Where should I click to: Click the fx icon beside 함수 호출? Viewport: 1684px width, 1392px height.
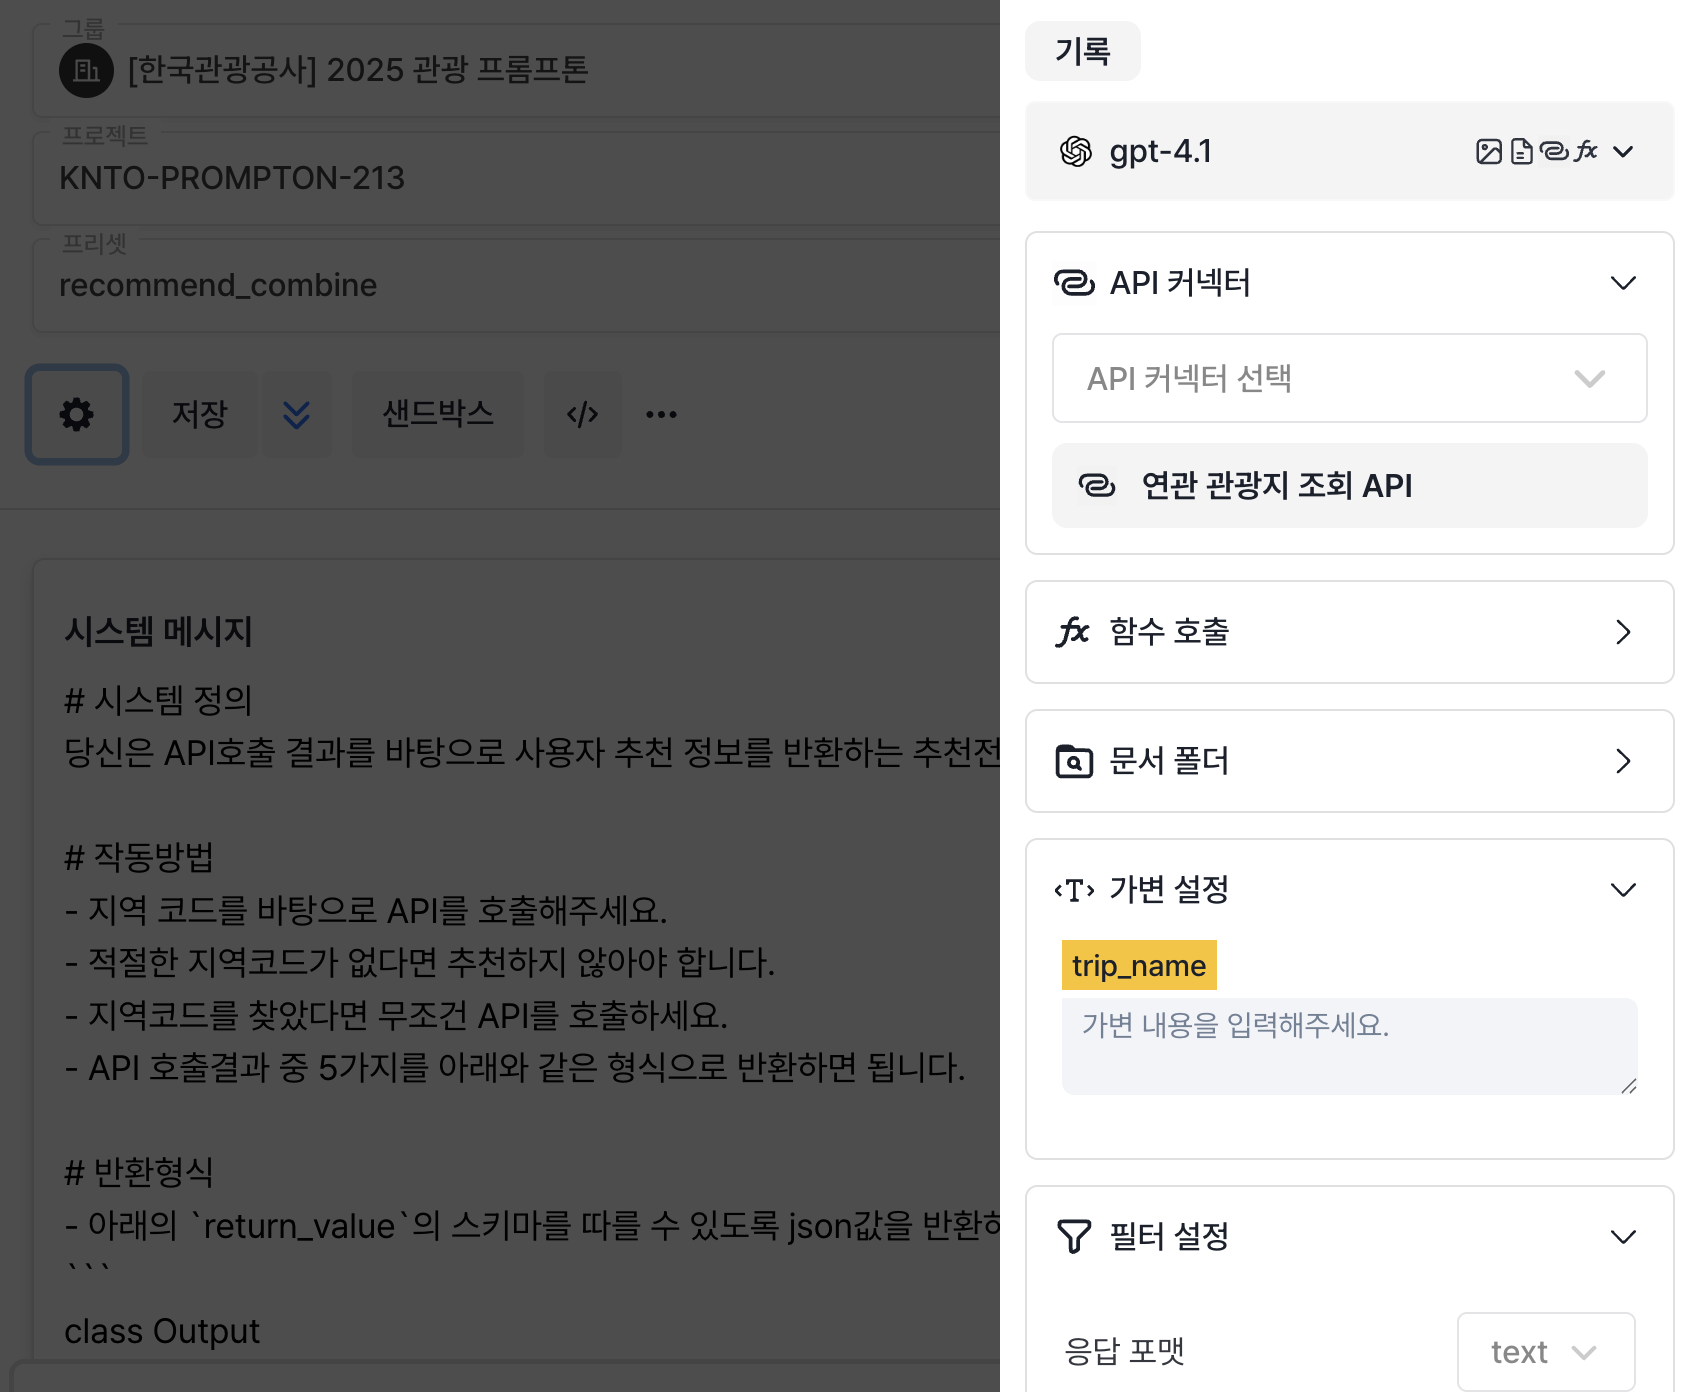tap(1073, 632)
